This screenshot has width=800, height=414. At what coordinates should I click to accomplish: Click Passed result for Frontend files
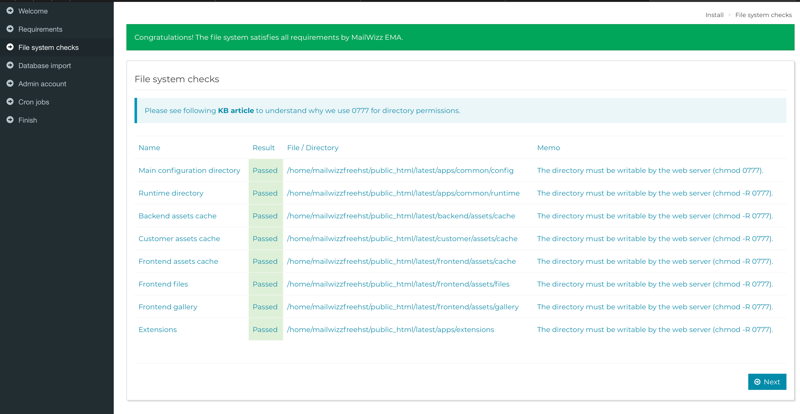(x=265, y=284)
